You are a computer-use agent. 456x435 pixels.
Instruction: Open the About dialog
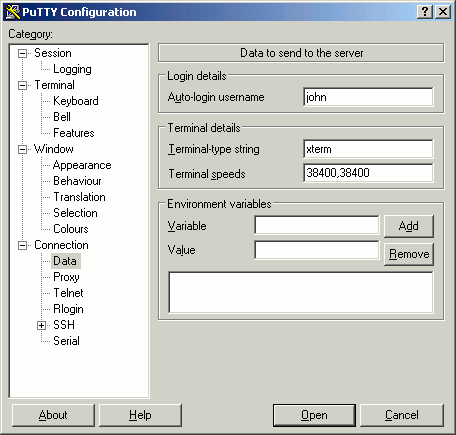pos(53,415)
